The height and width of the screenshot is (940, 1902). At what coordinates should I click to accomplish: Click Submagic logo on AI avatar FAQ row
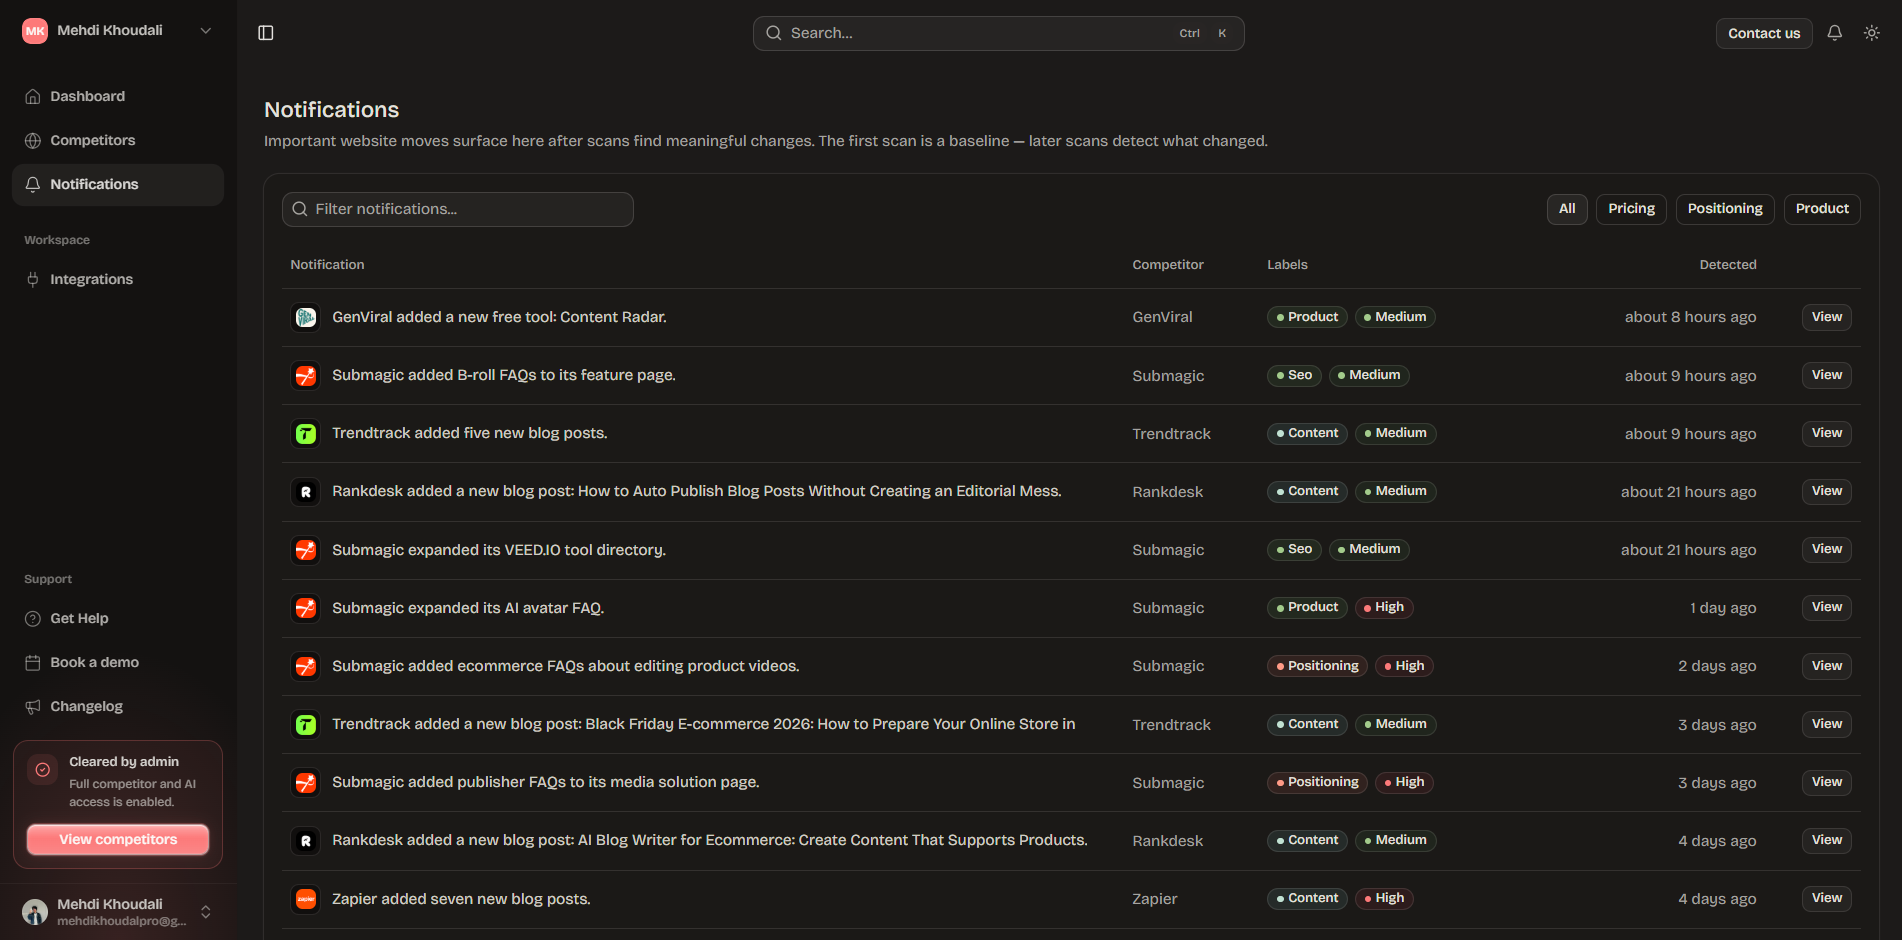[306, 608]
